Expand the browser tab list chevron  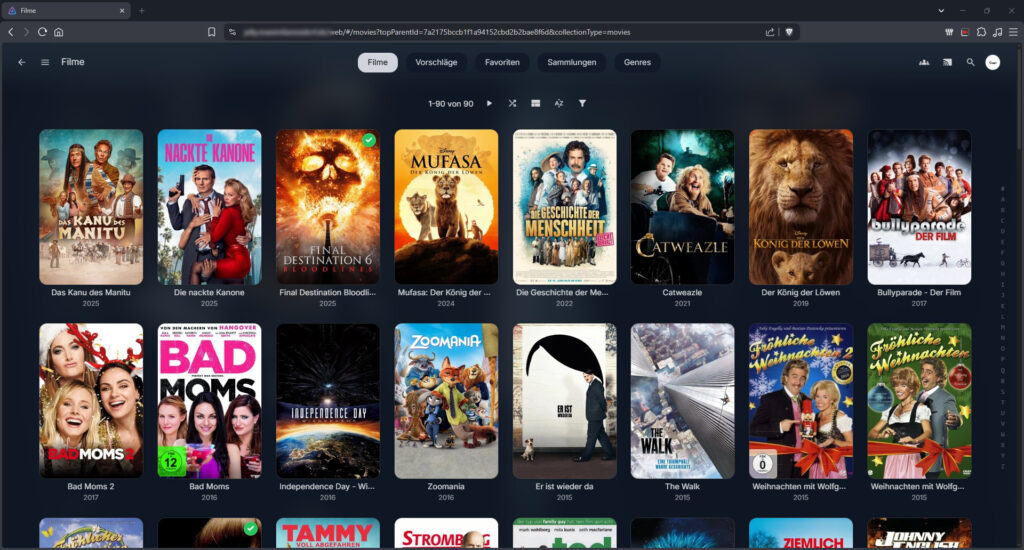pyautogui.click(x=941, y=10)
